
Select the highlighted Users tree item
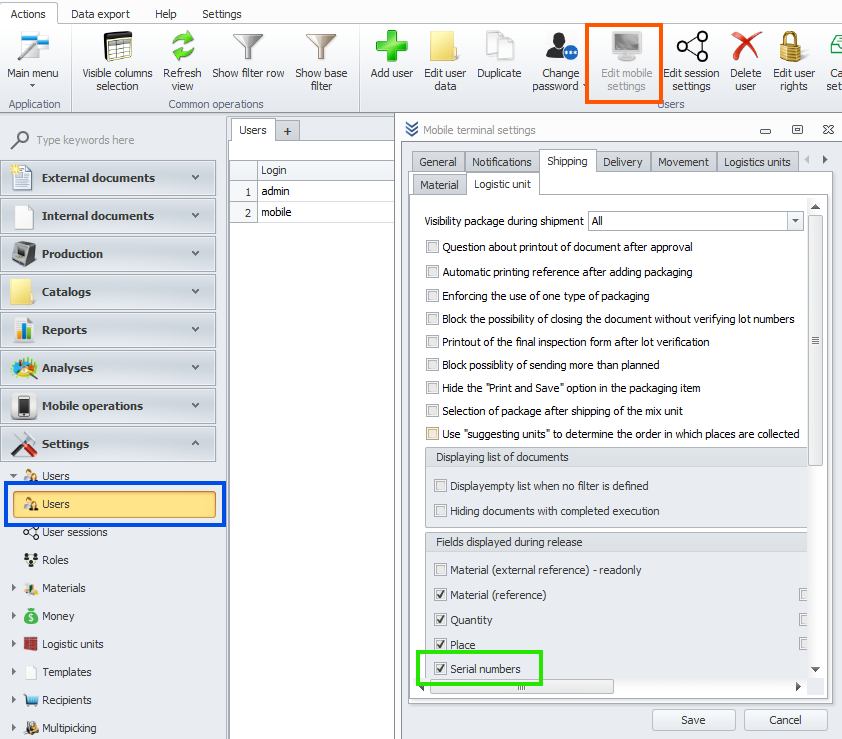tap(114, 504)
